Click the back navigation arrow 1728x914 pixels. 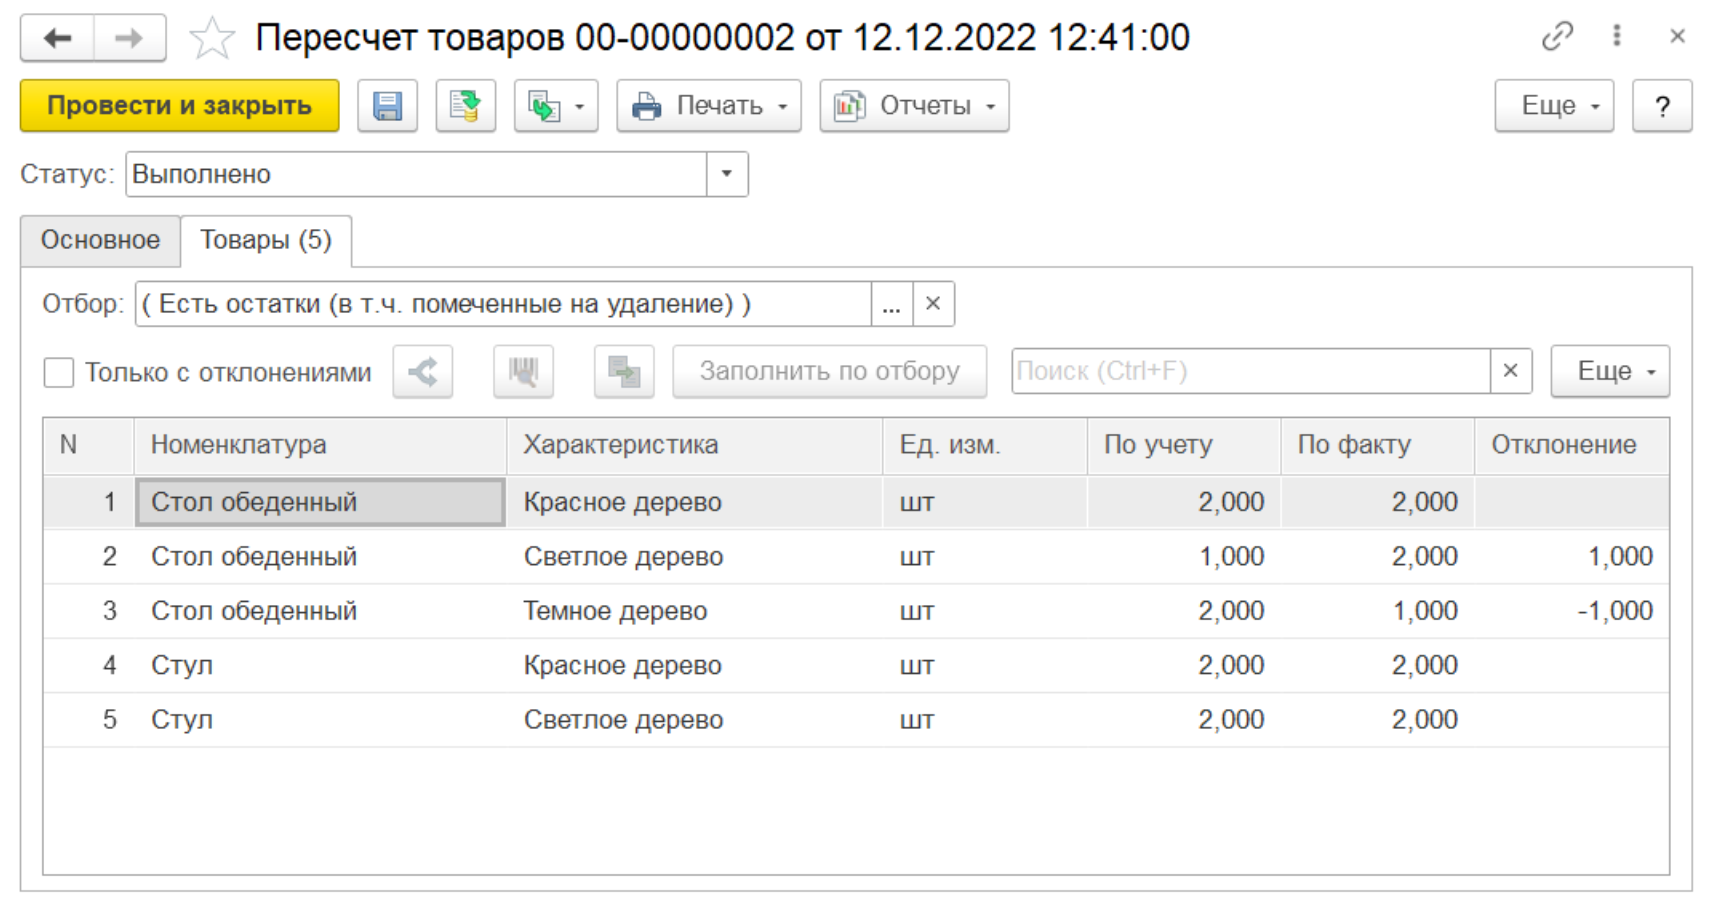pos(58,39)
